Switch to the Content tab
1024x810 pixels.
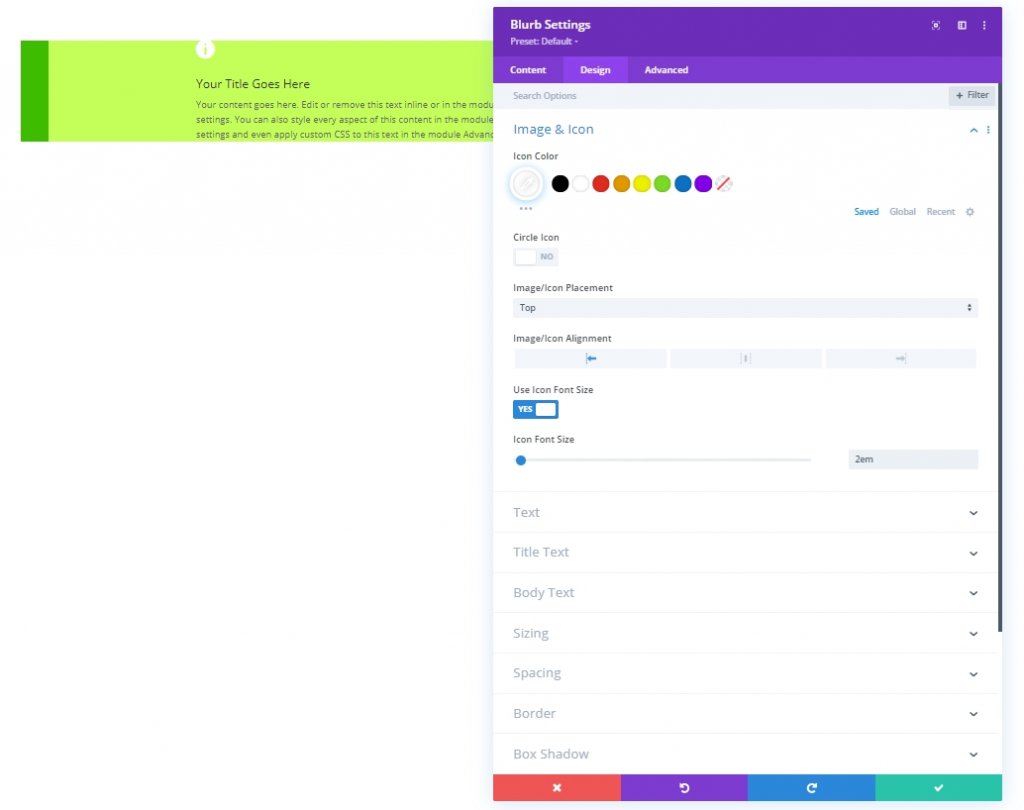(x=528, y=70)
